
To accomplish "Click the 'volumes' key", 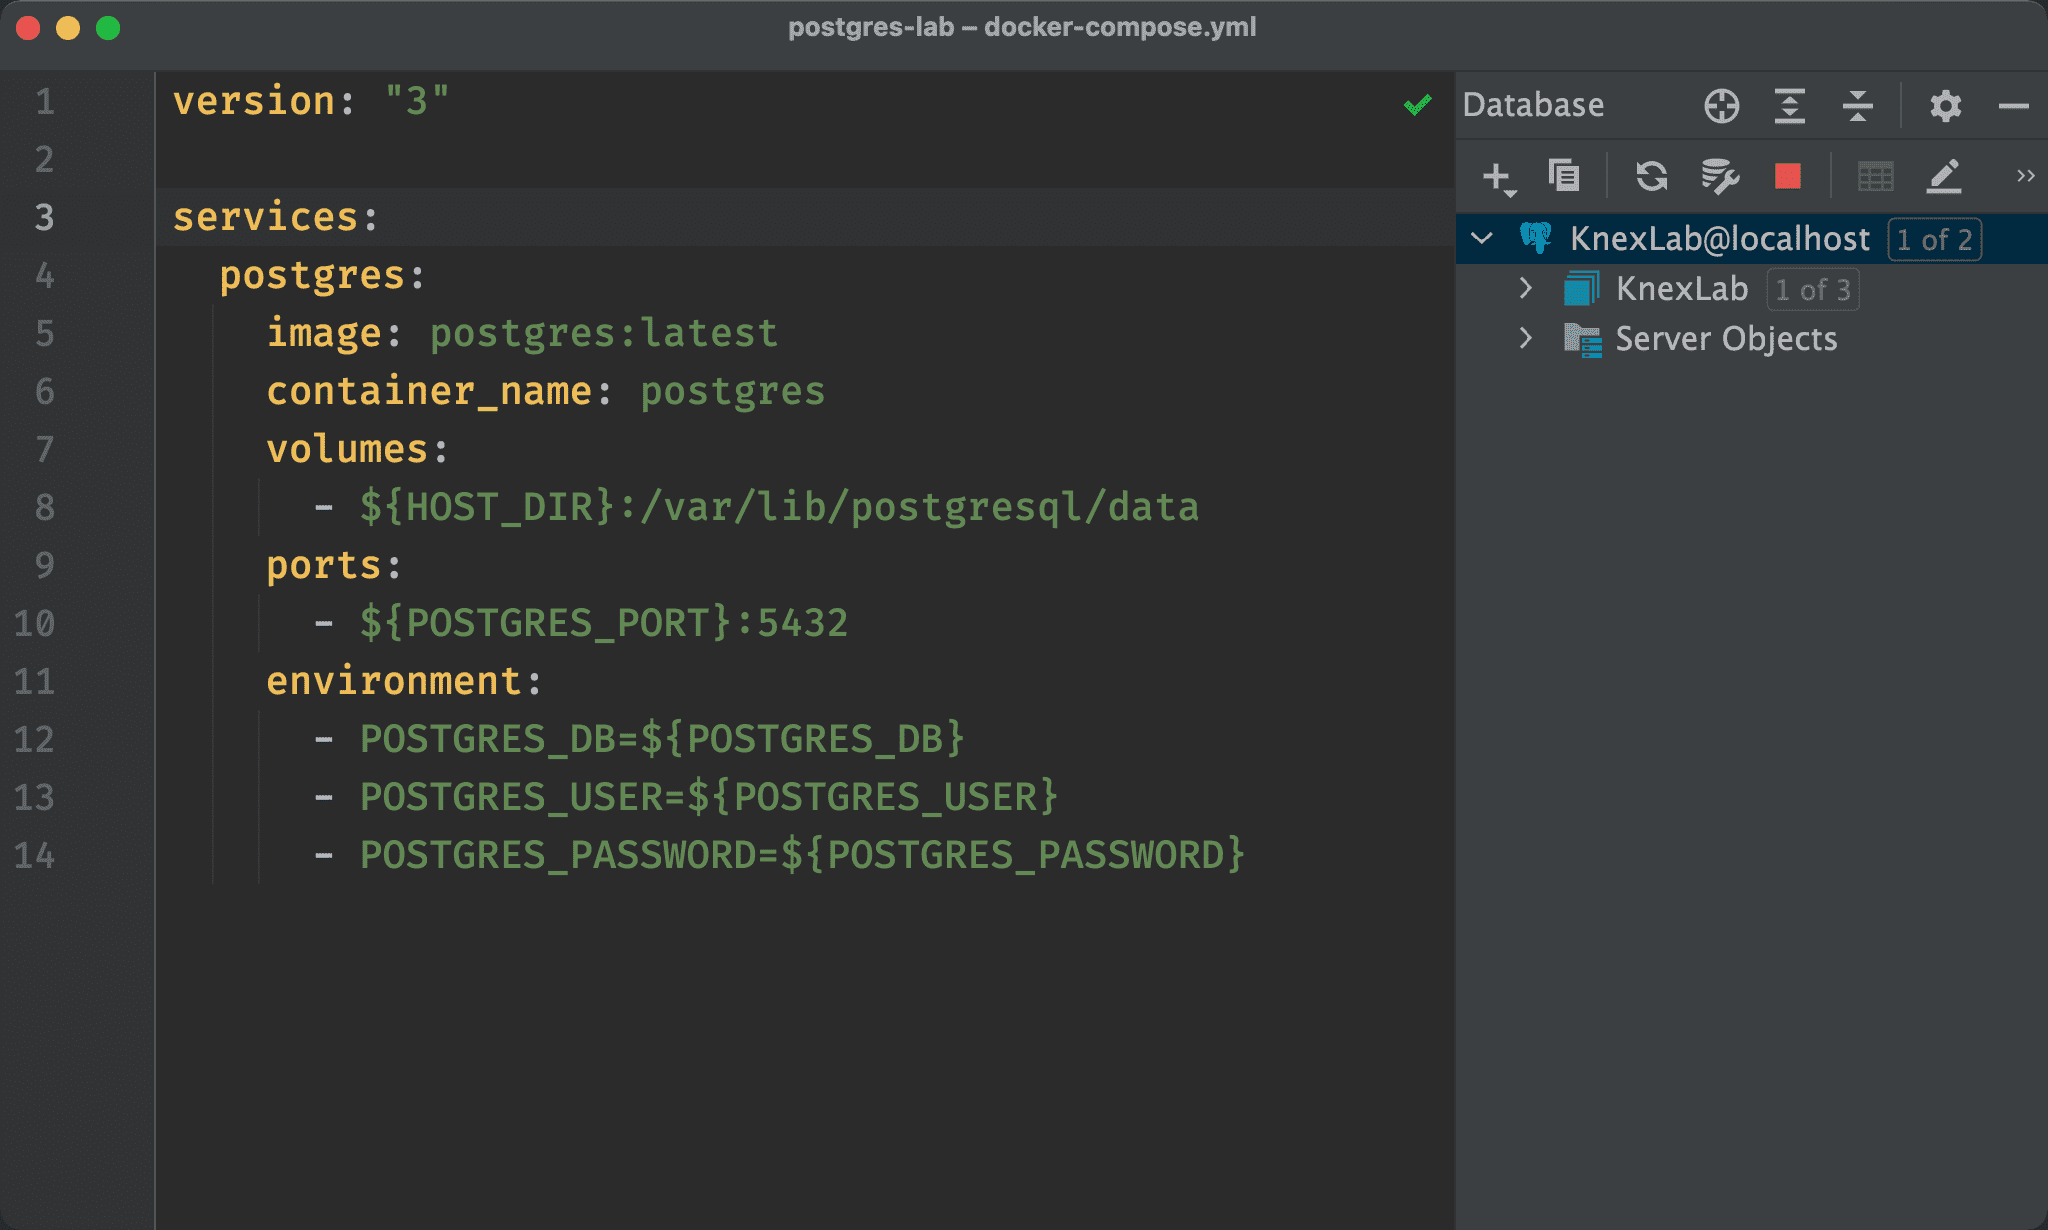I will 347,449.
